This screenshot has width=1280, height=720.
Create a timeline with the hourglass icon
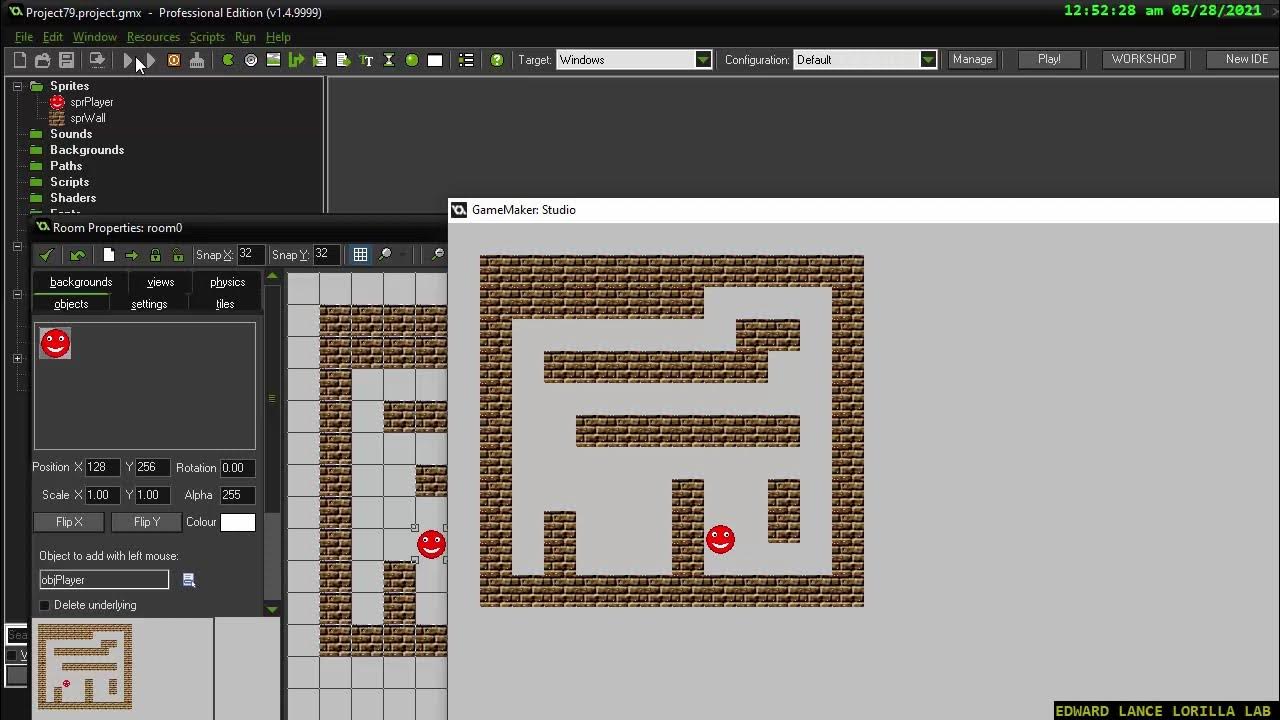[x=389, y=60]
